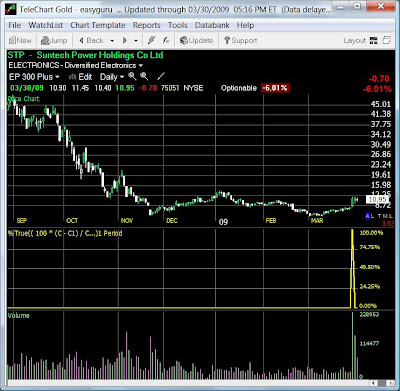This screenshot has height=391, width=400.
Task: Click the red 3.63 value below scaling letters
Action: click(388, 223)
